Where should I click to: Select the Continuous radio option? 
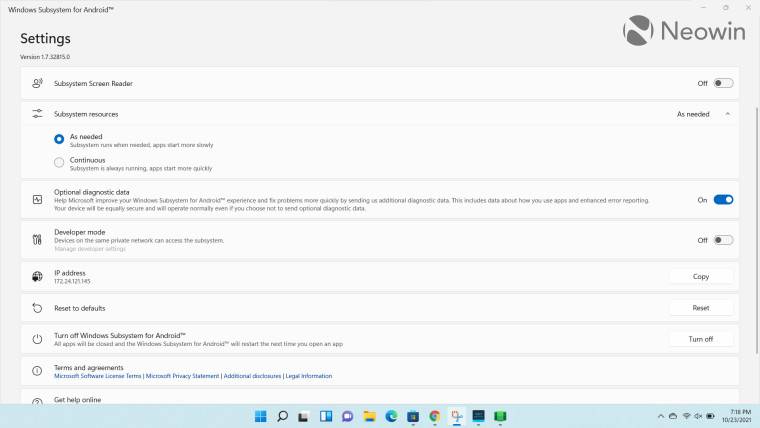click(60, 162)
